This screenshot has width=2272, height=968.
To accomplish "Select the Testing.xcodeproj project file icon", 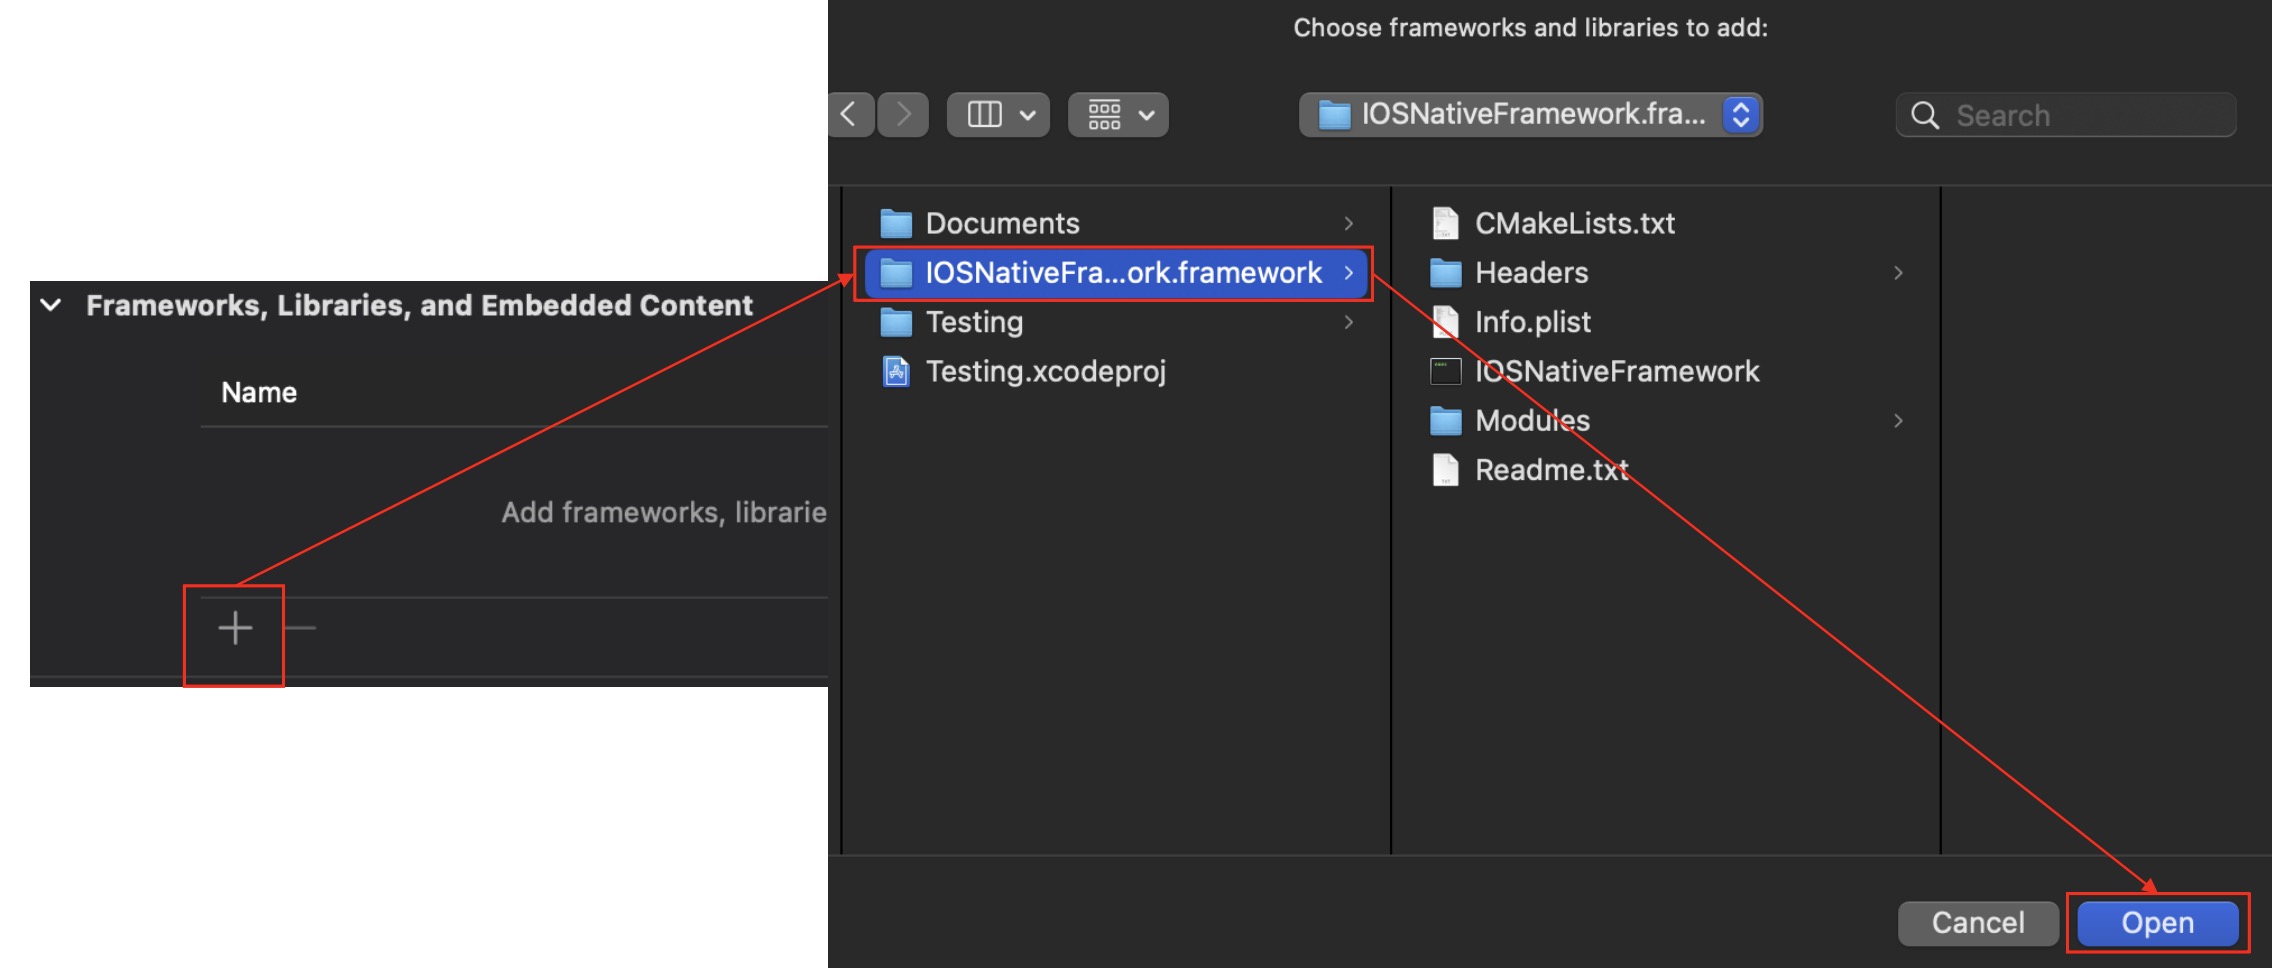I will click(x=895, y=371).
